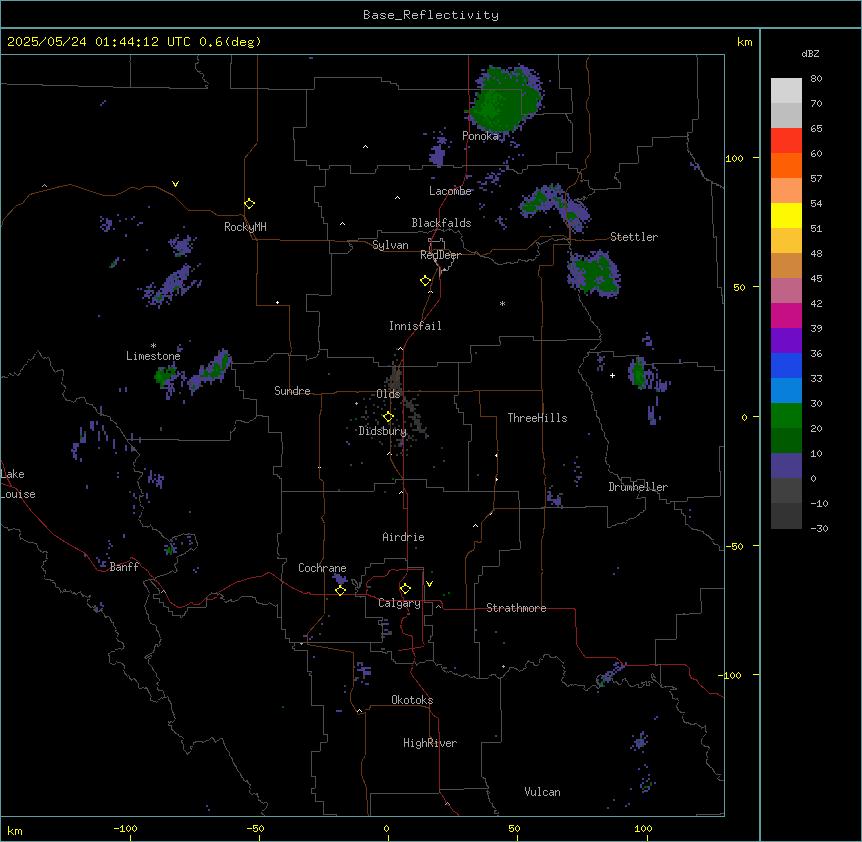
Task: Click the green radar echo beside the Limestone label
Action: (165, 376)
